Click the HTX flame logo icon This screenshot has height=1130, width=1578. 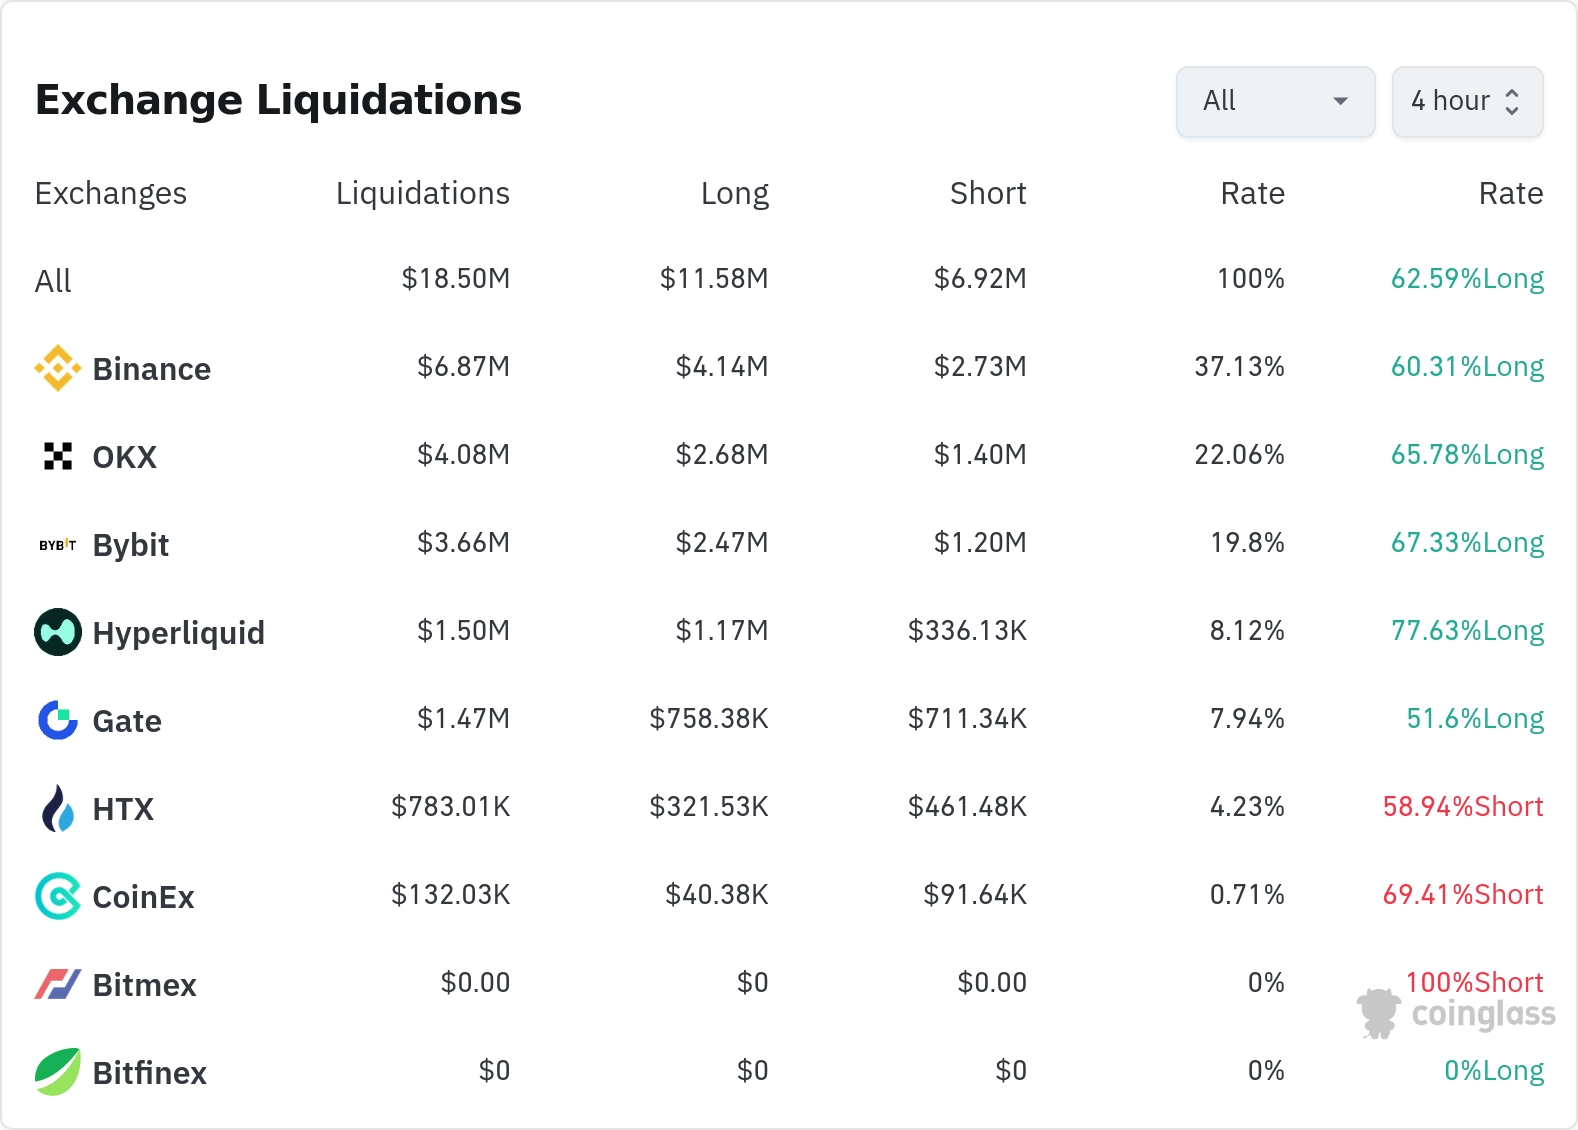[x=58, y=808]
